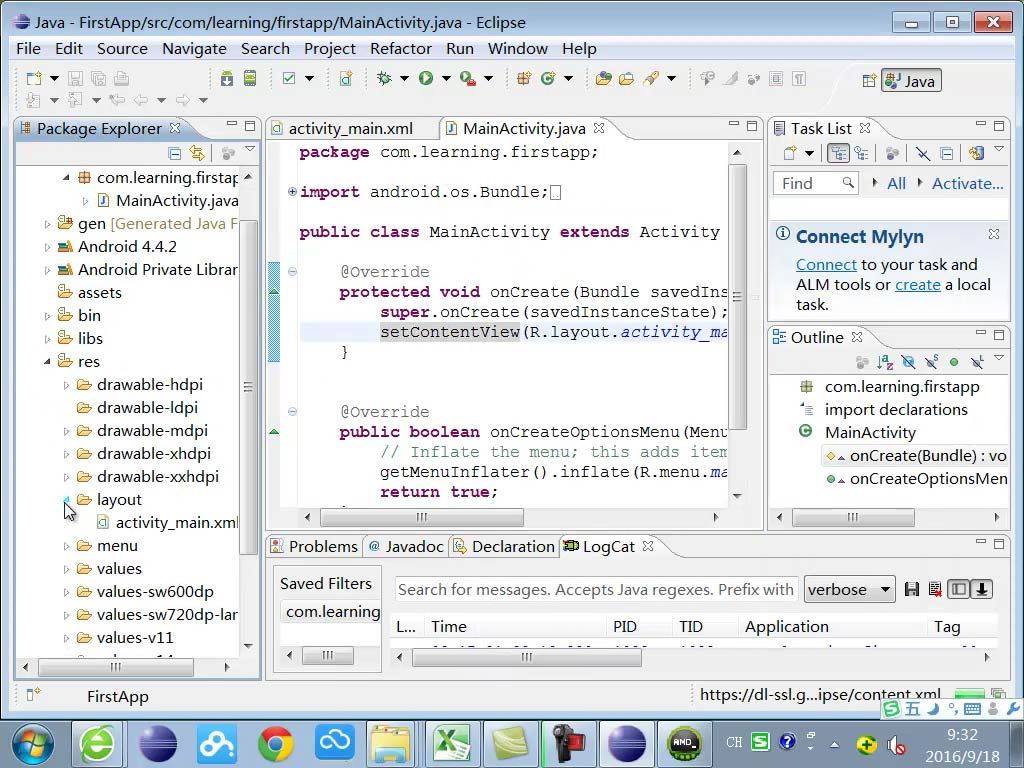Toggle LogCat Scroll Lock button
Screen dimensions: 1024x768
[x=981, y=590]
